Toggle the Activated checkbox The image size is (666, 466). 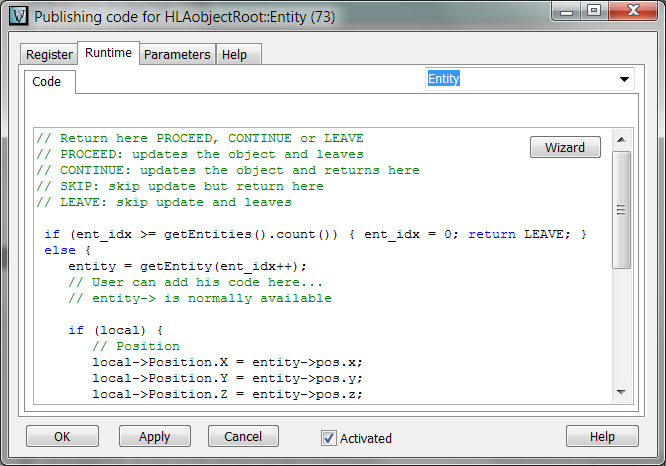(x=329, y=438)
